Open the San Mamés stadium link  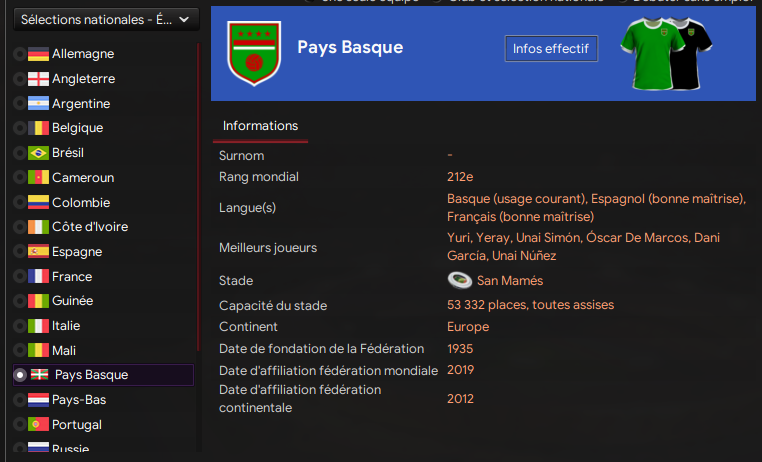pyautogui.click(x=509, y=281)
